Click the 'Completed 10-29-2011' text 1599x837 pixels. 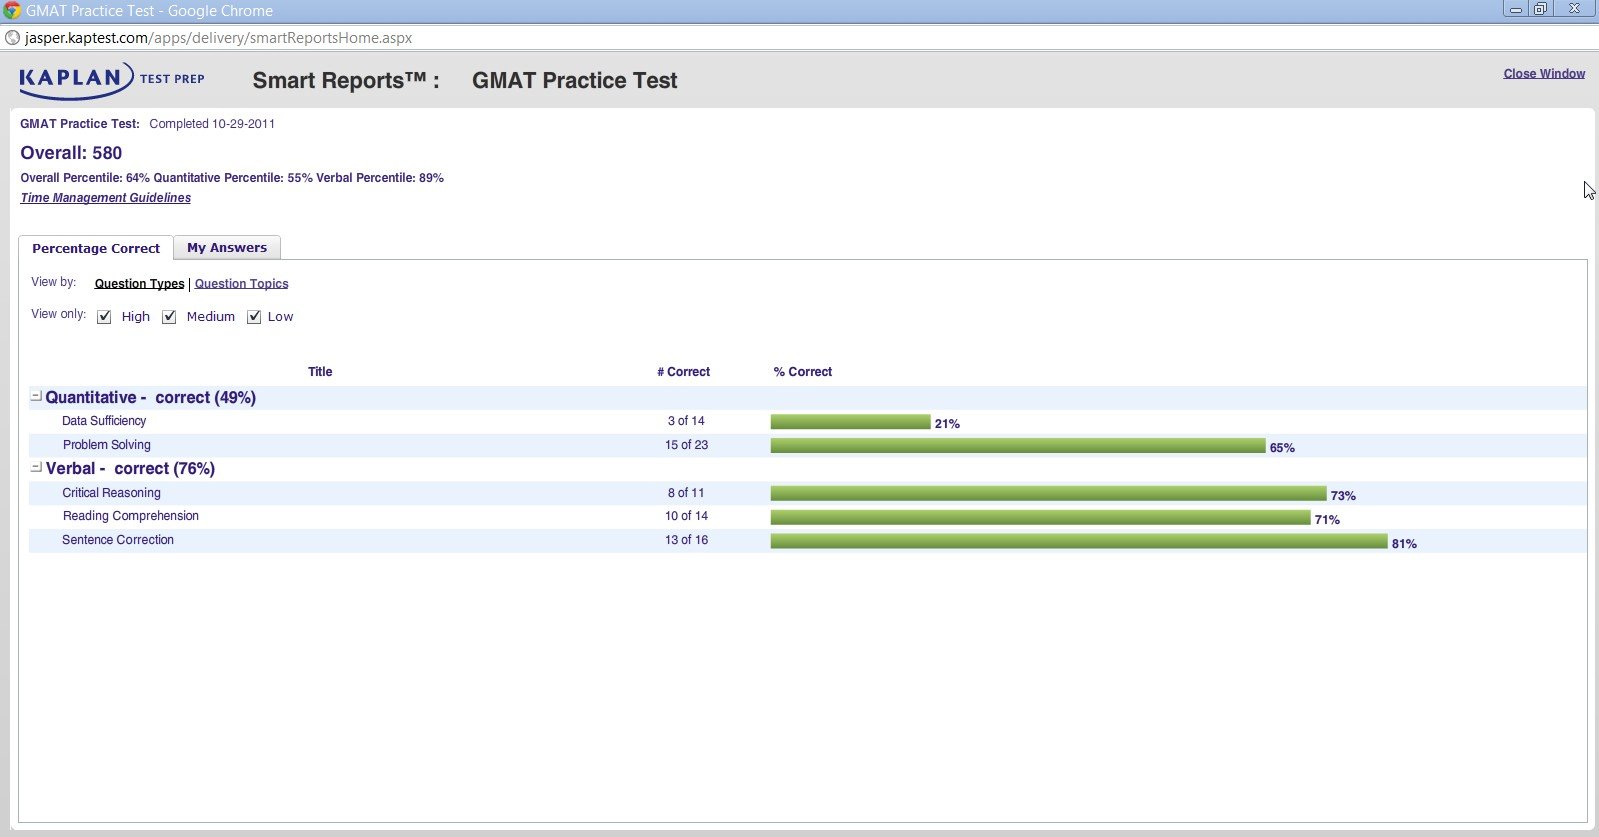pos(212,124)
